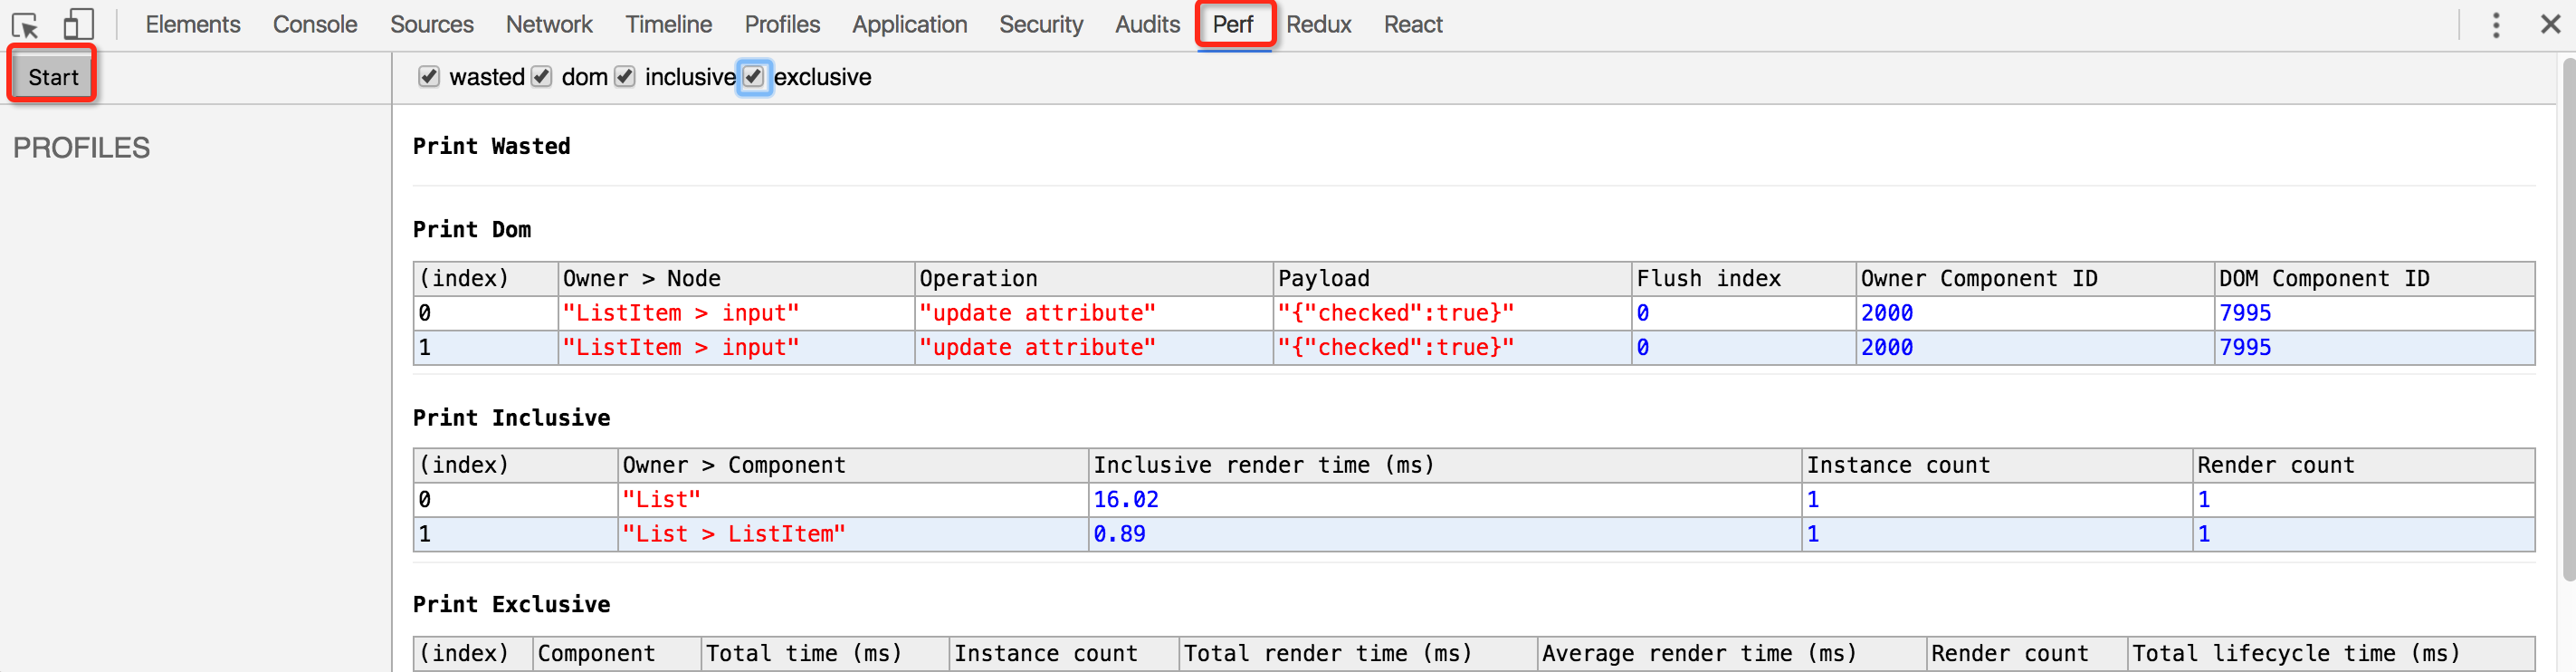Click the 16.02 render time value
2576x672 pixels.
(x=1126, y=499)
